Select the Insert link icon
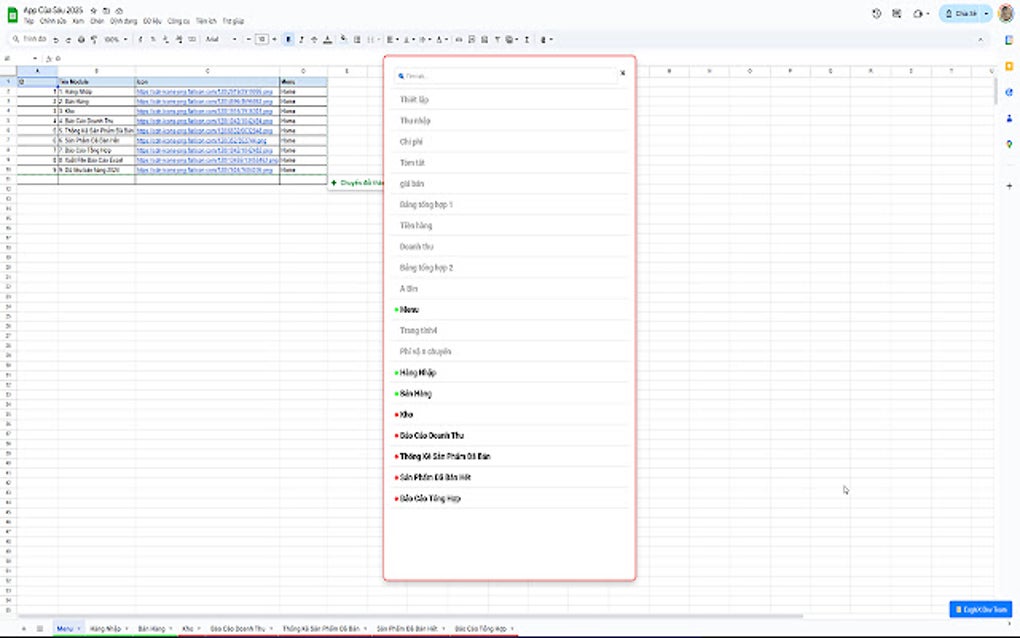The image size is (1020, 638). [x=457, y=40]
